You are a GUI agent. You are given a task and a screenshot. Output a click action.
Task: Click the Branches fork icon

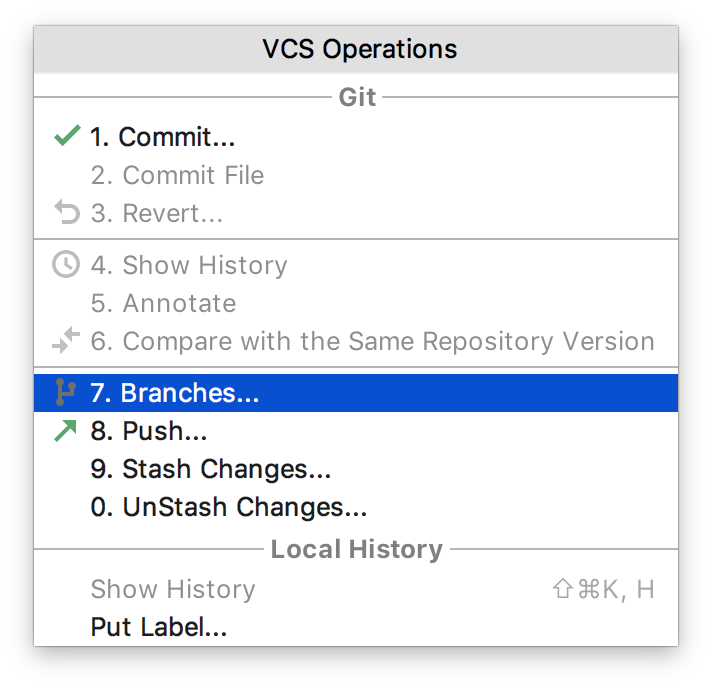tap(65, 392)
